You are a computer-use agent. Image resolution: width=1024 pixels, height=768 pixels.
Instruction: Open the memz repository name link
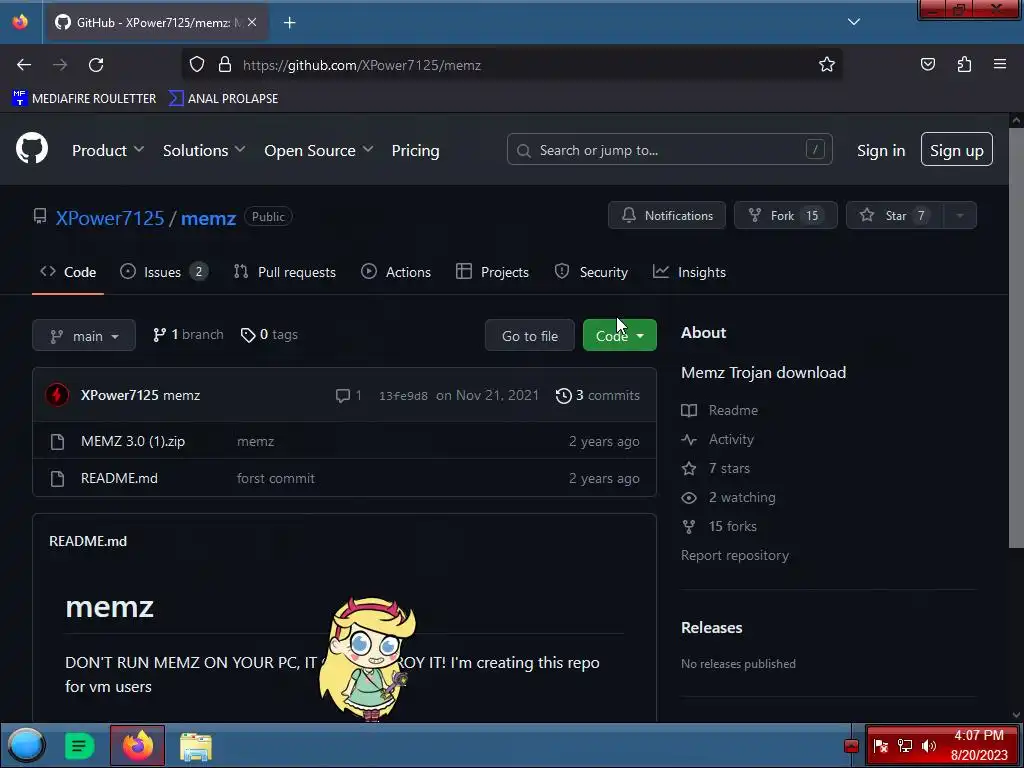tap(208, 217)
